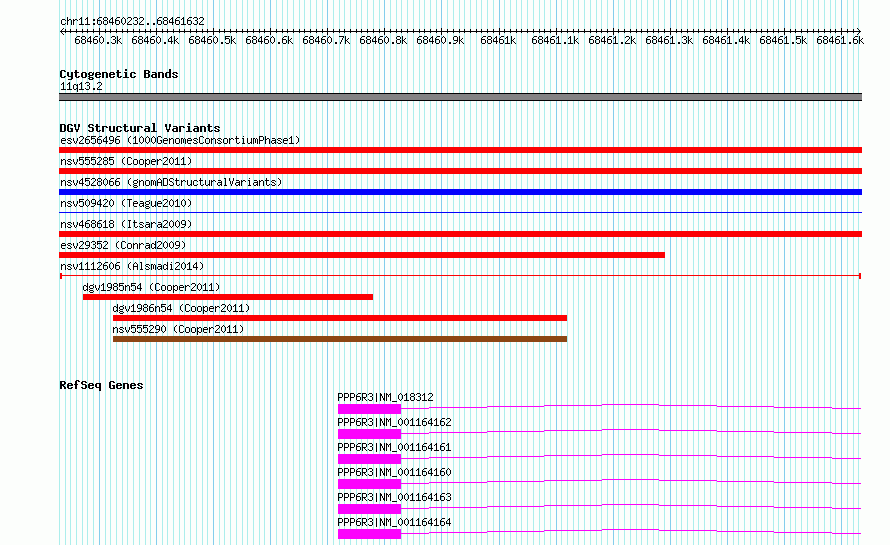Click the brown nsv555290 variant bar

(340, 339)
